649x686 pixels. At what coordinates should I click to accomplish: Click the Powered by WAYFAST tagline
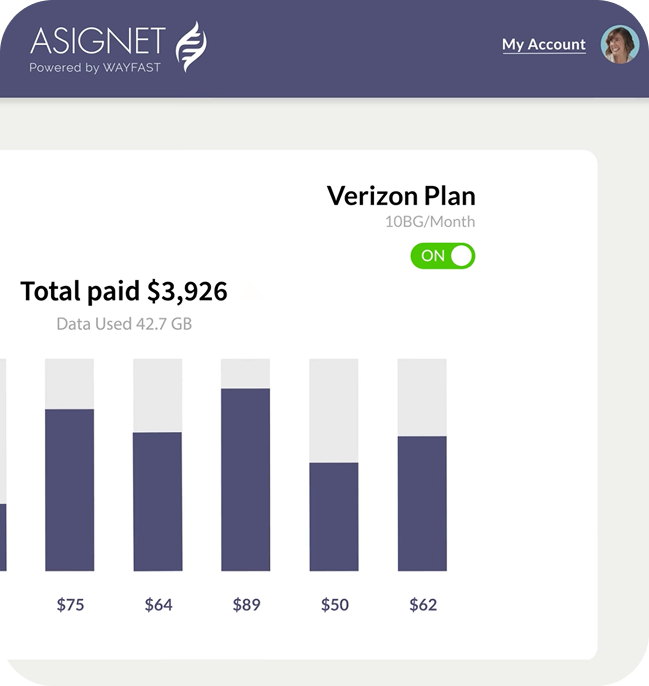tap(94, 68)
